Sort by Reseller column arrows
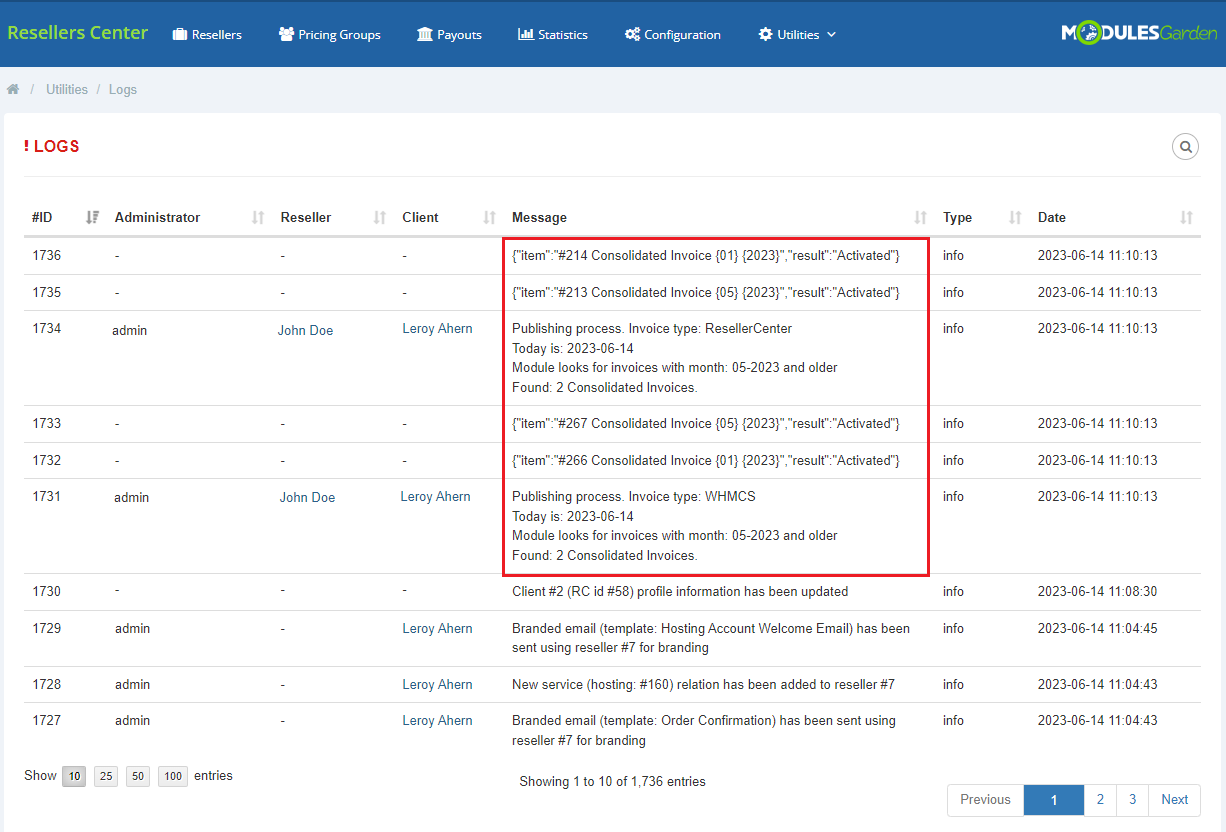 [380, 217]
